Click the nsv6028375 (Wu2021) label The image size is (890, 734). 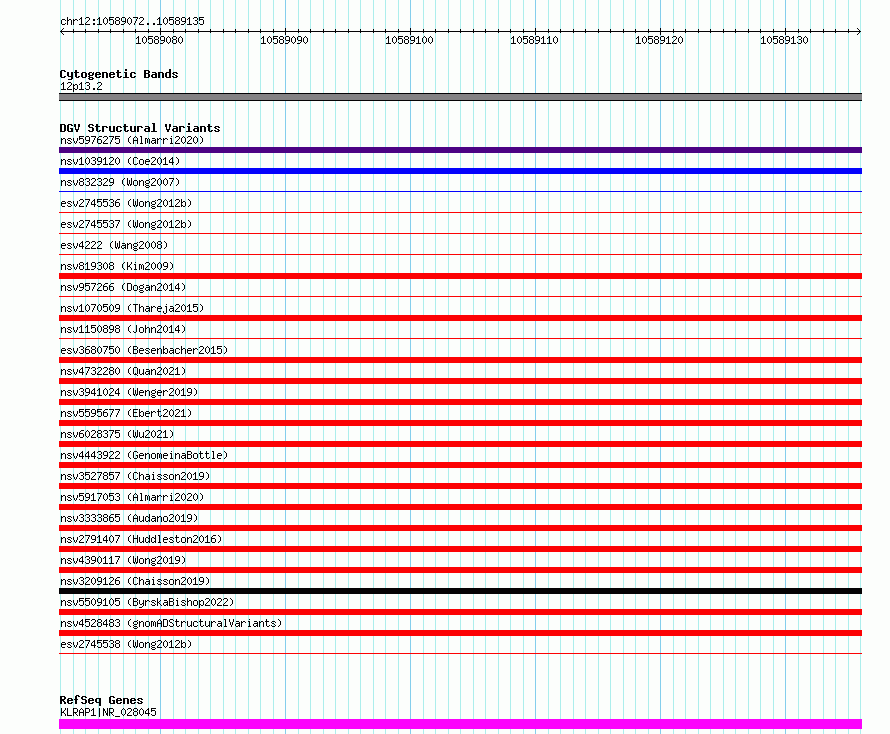(117, 434)
